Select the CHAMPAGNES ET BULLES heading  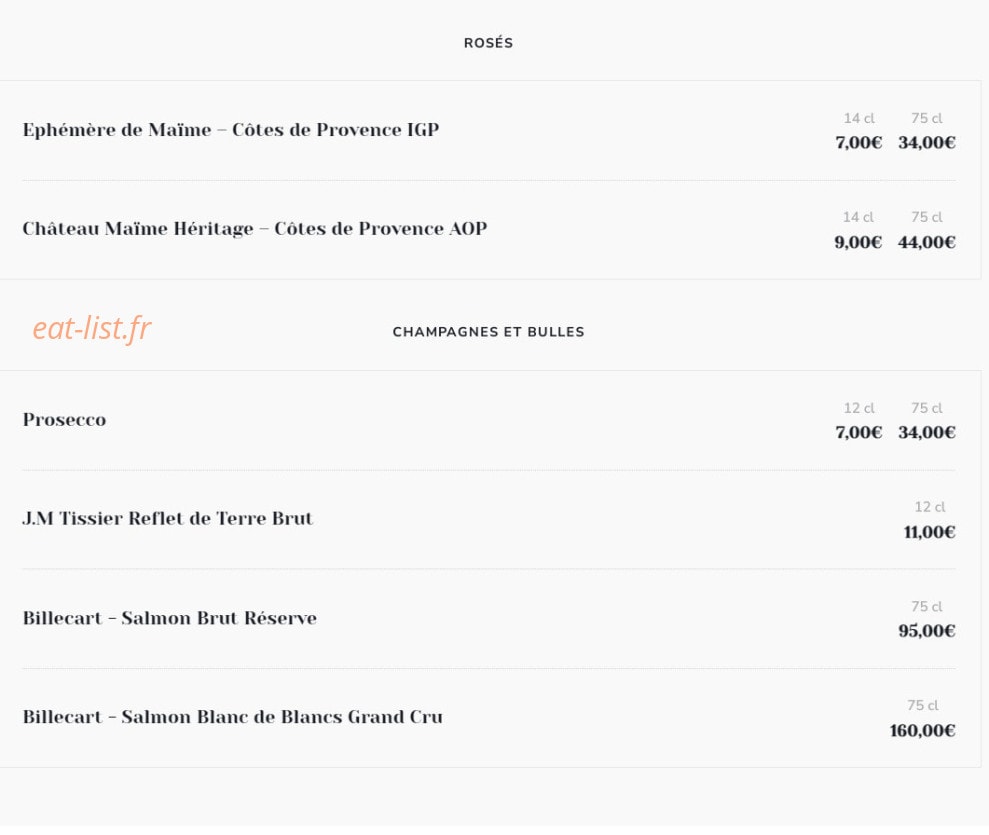(x=488, y=332)
